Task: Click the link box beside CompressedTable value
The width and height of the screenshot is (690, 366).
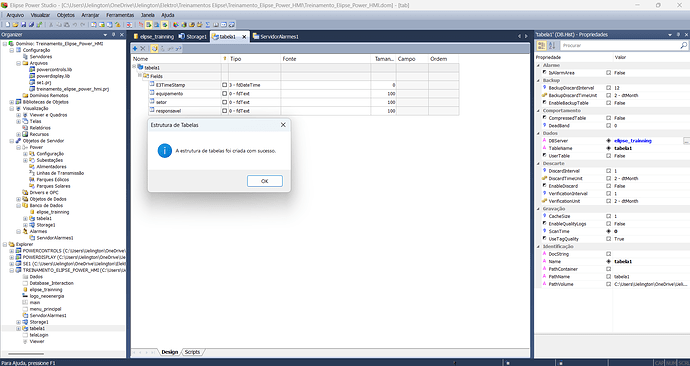Action: click(609, 118)
